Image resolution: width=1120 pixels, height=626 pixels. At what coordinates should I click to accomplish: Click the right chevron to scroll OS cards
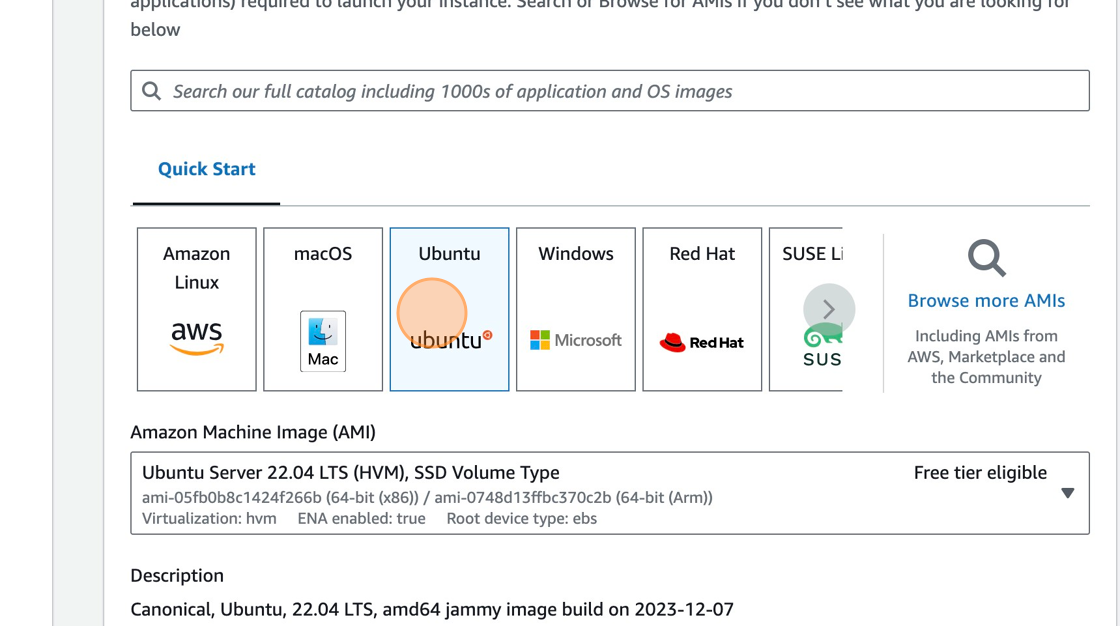(827, 309)
